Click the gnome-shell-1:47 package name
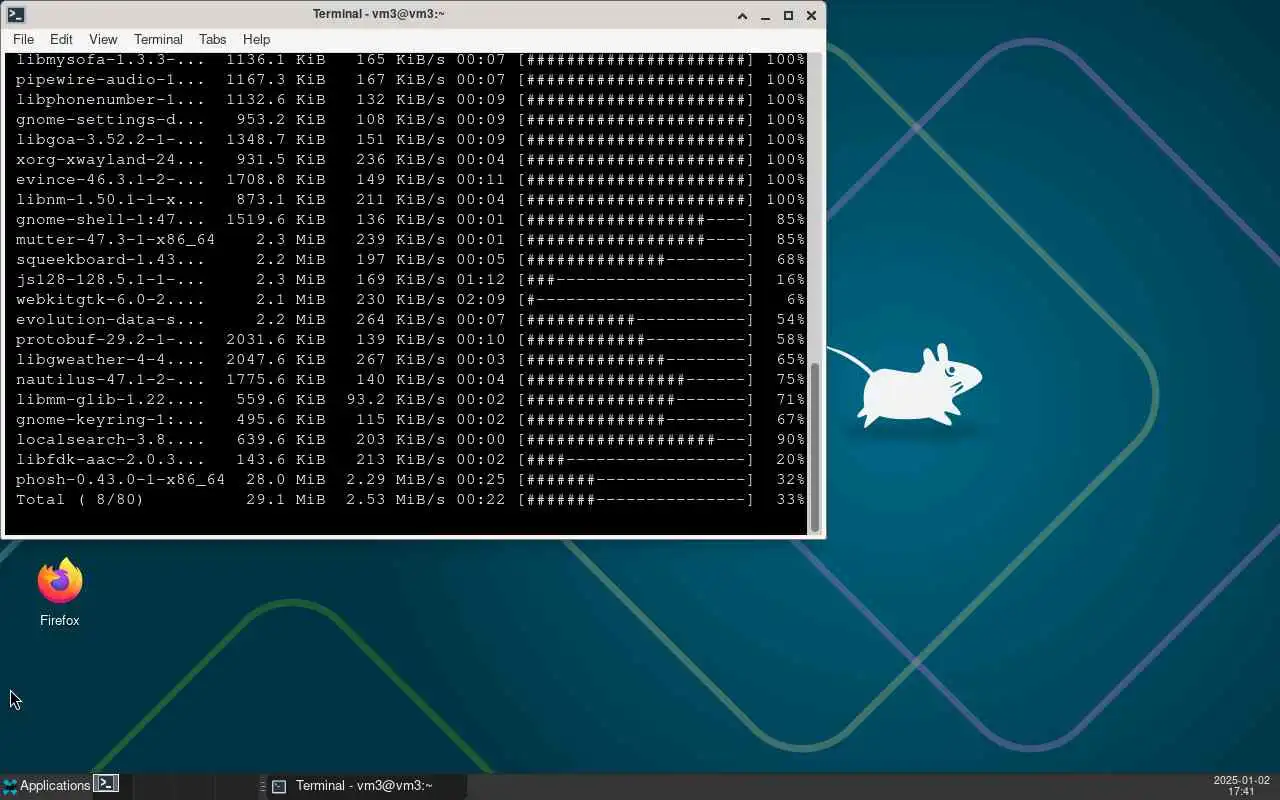Screen dimensions: 1280x800 click(x=110, y=219)
